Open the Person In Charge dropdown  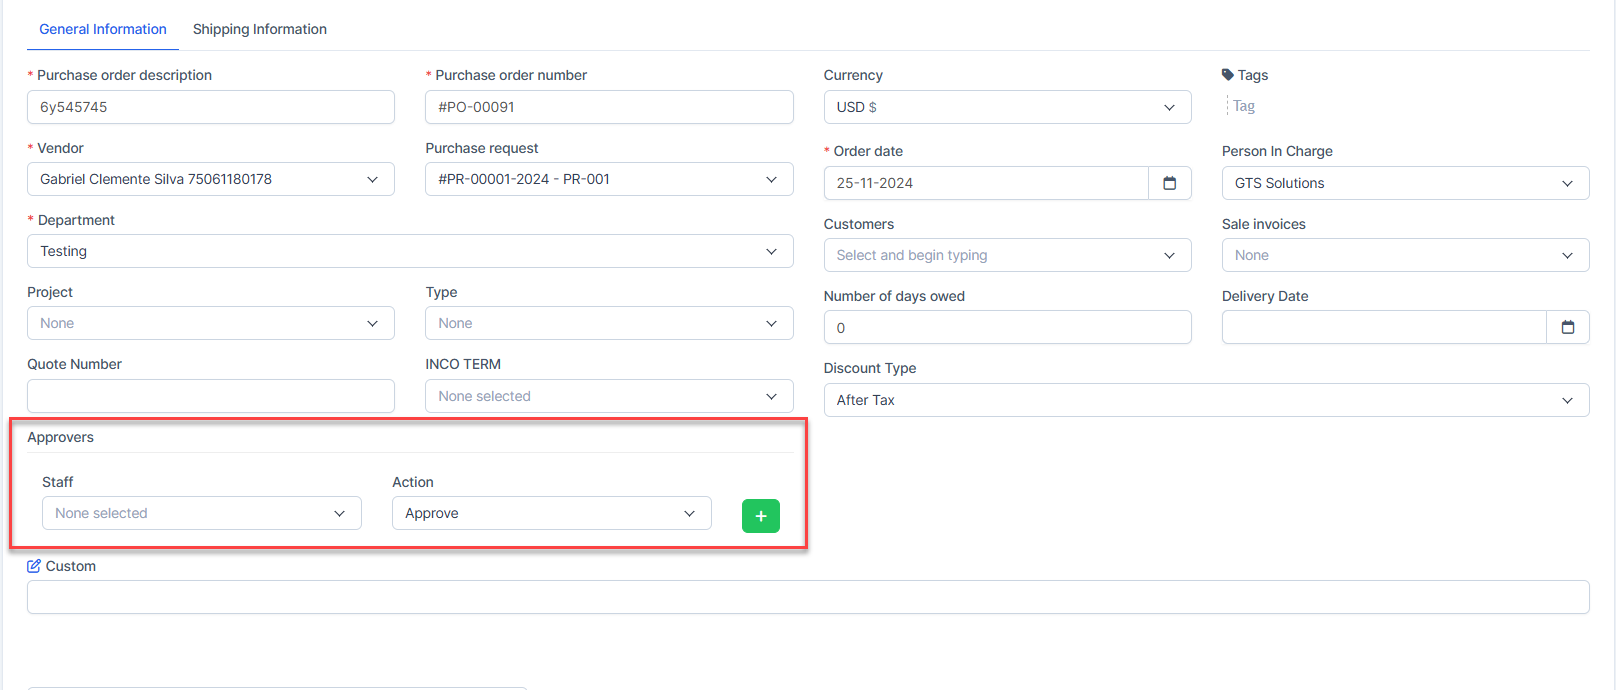coord(1404,183)
